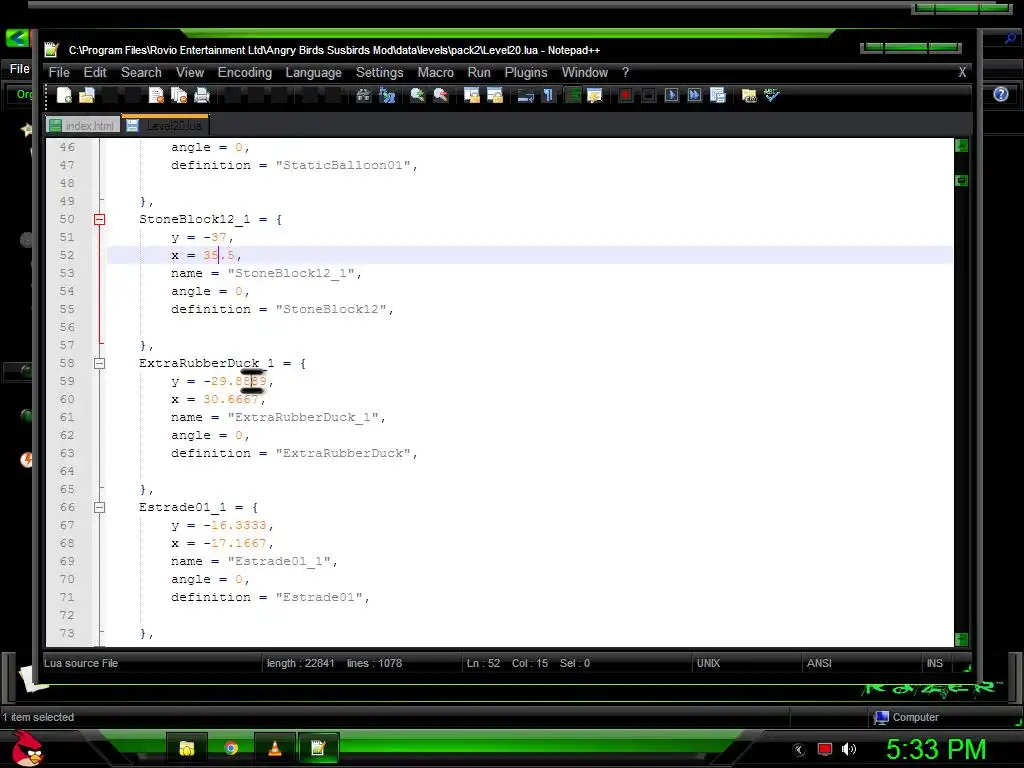The height and width of the screenshot is (768, 1024).
Task: Open the Edit menu
Action: [x=95, y=72]
